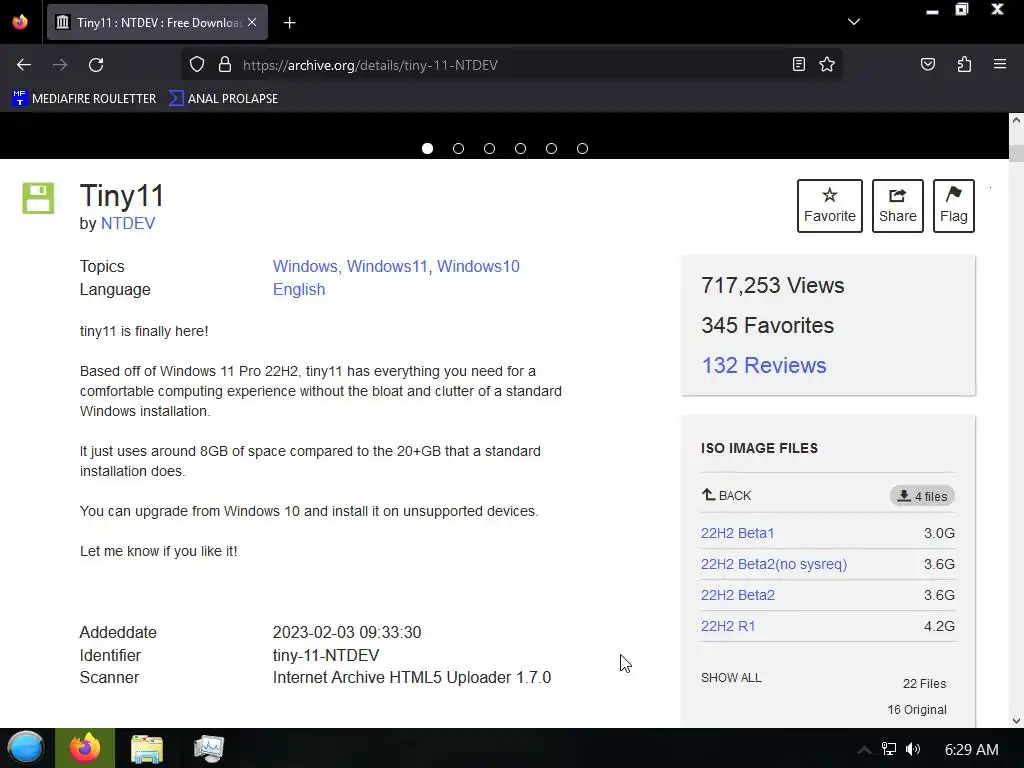Open the 132 Reviews link

[x=764, y=365]
